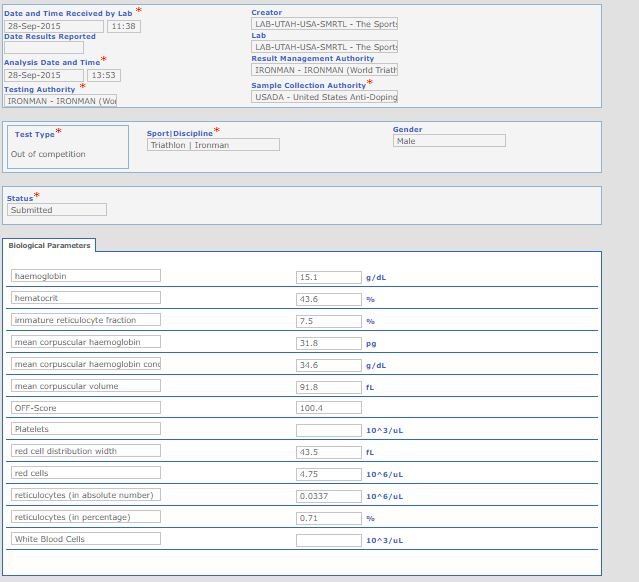
Task: Click the Sample Collection Authority USADA field
Action: pyautogui.click(x=324, y=97)
